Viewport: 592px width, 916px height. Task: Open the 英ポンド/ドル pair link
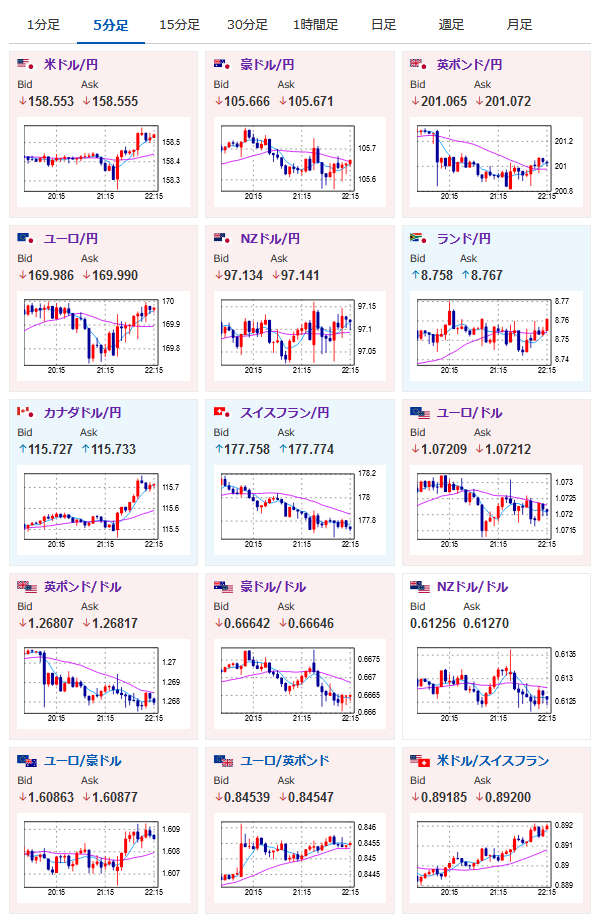click(x=82, y=587)
